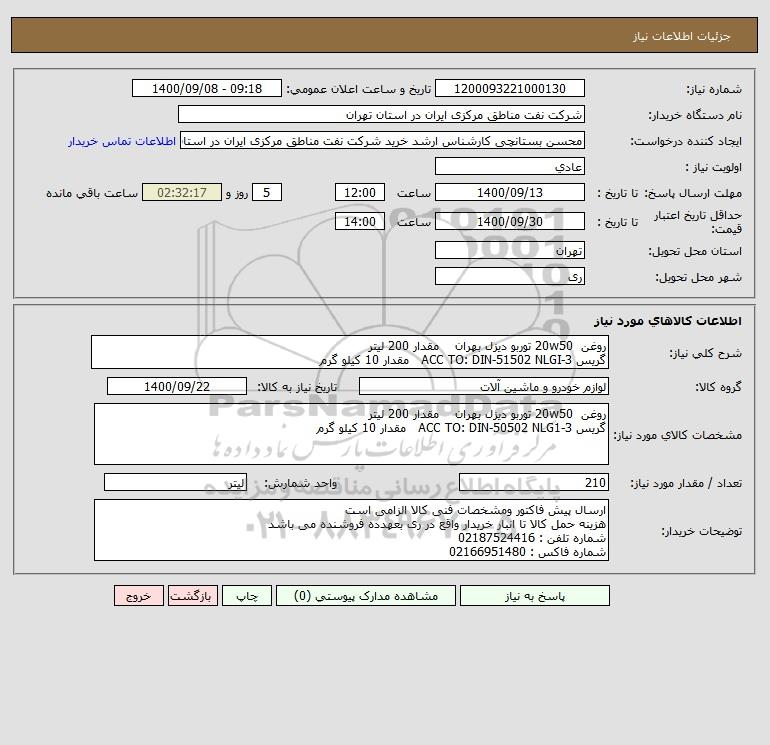Click the days remaining field showing 5

point(267,193)
